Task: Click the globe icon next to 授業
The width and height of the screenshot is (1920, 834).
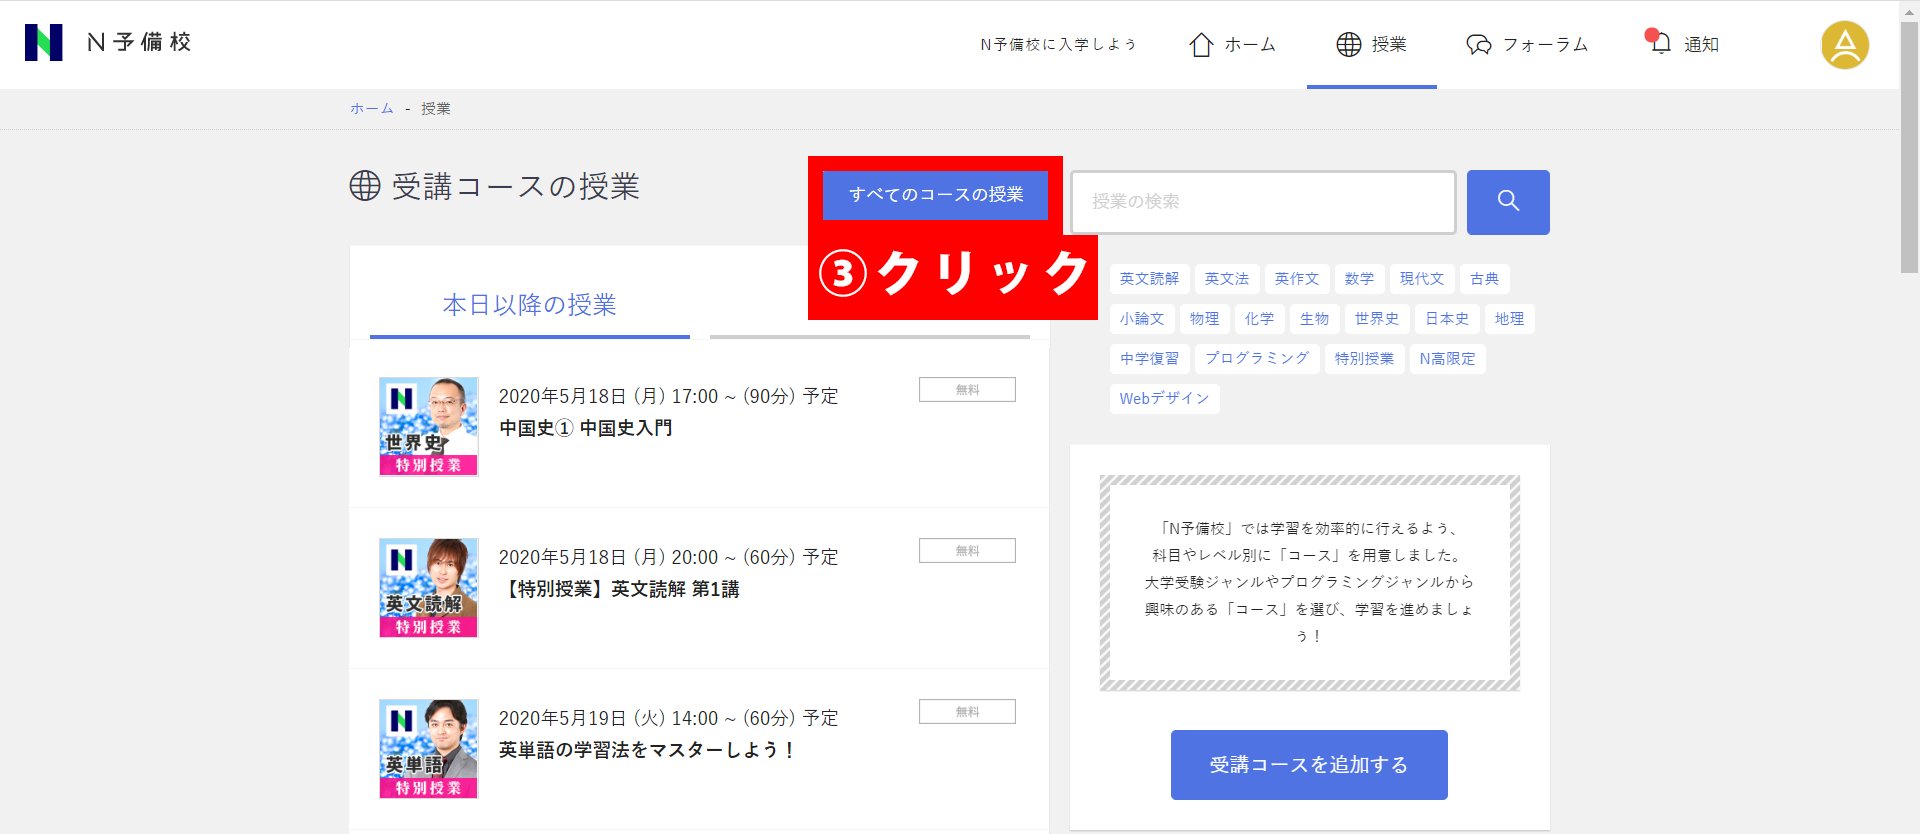Action: click(1349, 44)
